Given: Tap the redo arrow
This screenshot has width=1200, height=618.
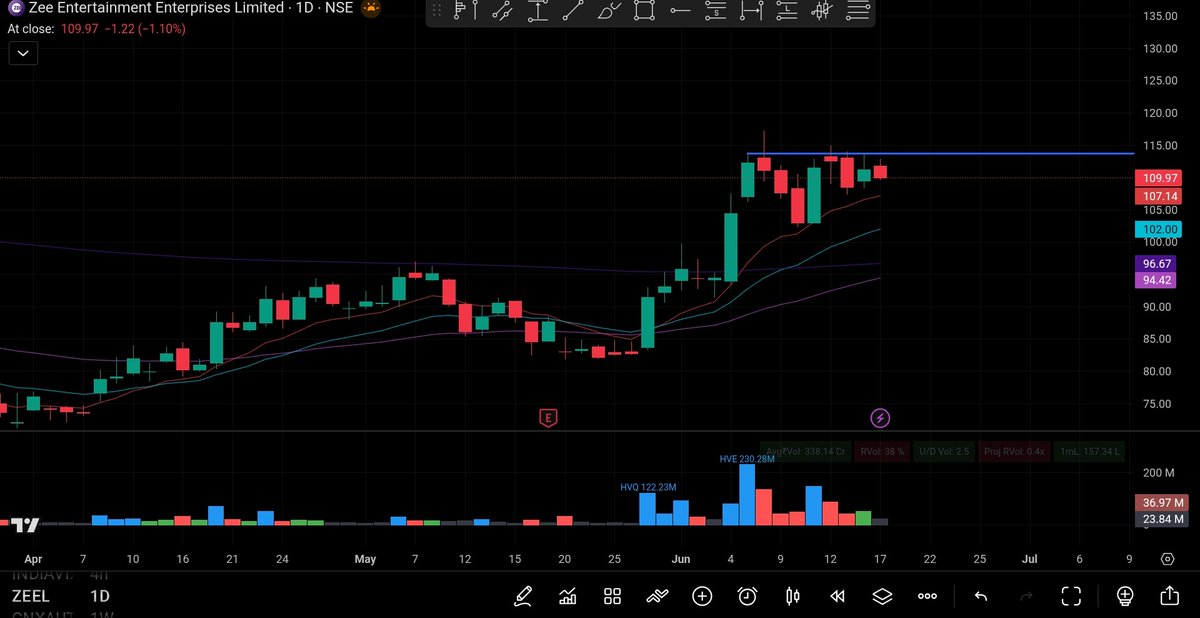Looking at the screenshot, I should [1026, 596].
